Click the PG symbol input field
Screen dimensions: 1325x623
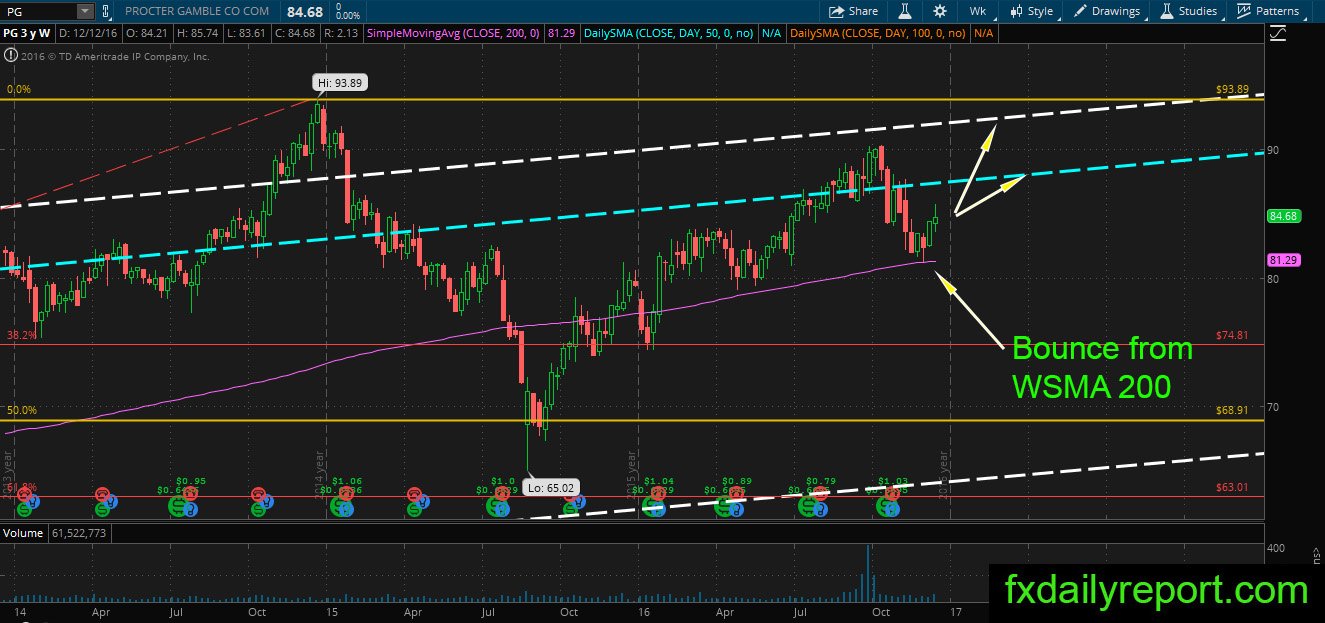pos(38,11)
